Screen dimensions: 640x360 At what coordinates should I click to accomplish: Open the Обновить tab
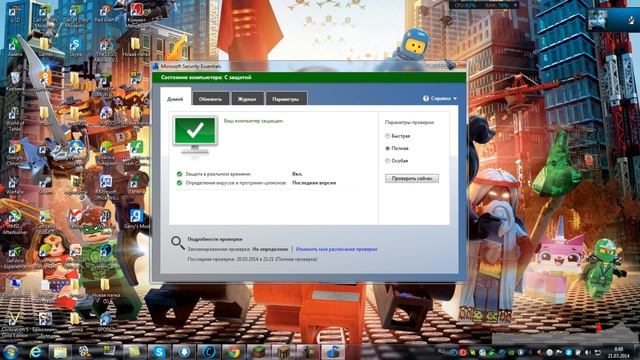click(211, 99)
